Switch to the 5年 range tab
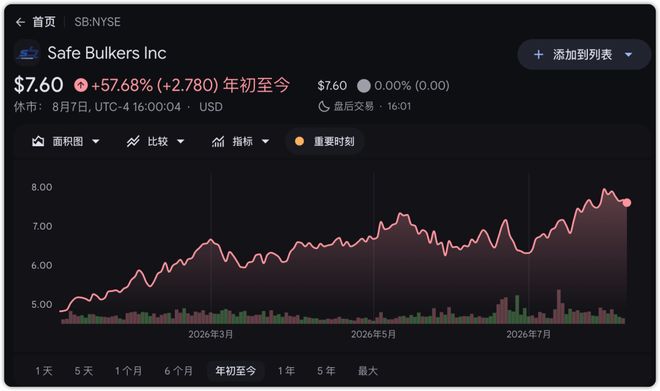 point(326,371)
